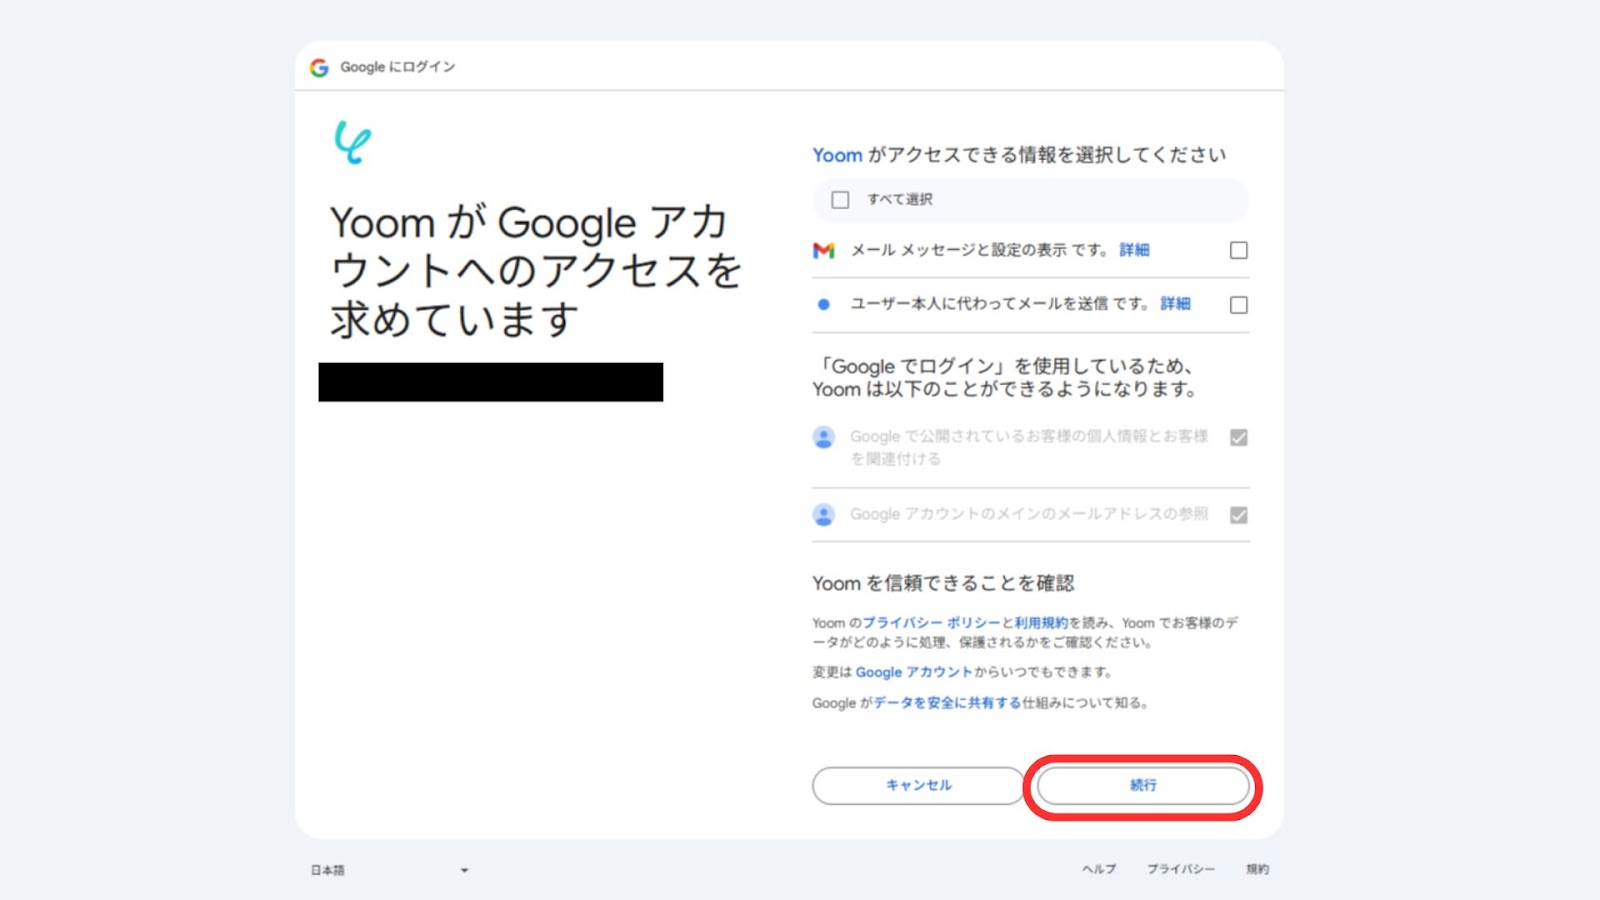1600x900 pixels.
Task: Click the blue dot icon for send-mail permission
Action: (x=823, y=304)
